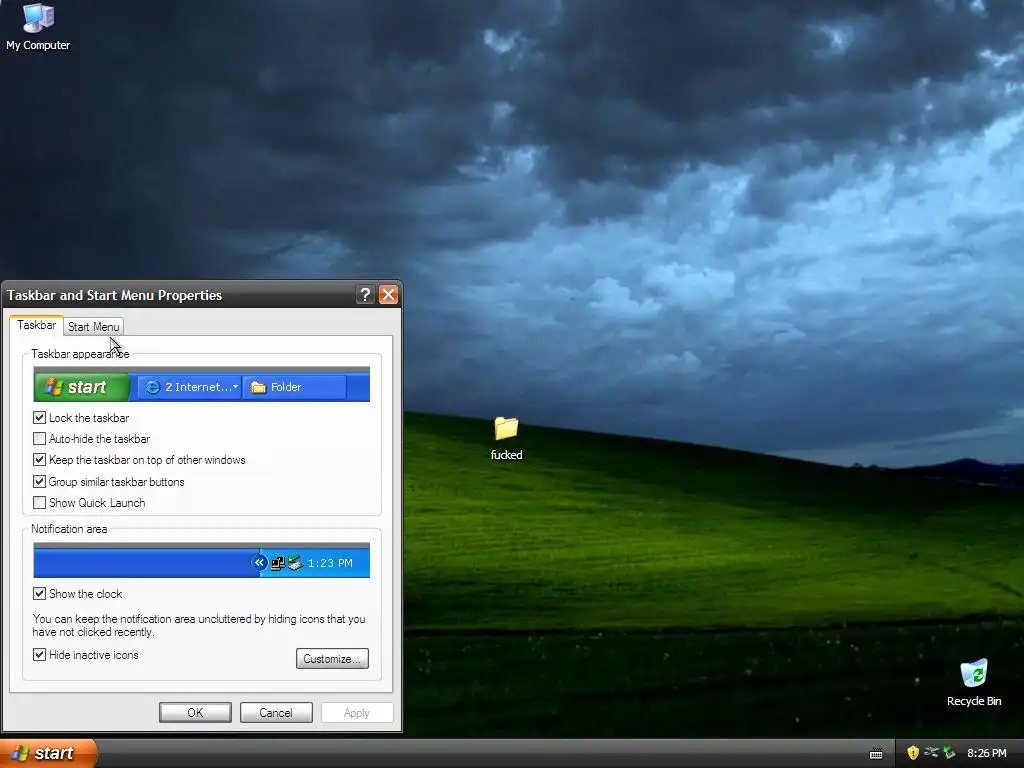Click the dialog's question mark help button
This screenshot has height=768, width=1024.
[x=365, y=295]
